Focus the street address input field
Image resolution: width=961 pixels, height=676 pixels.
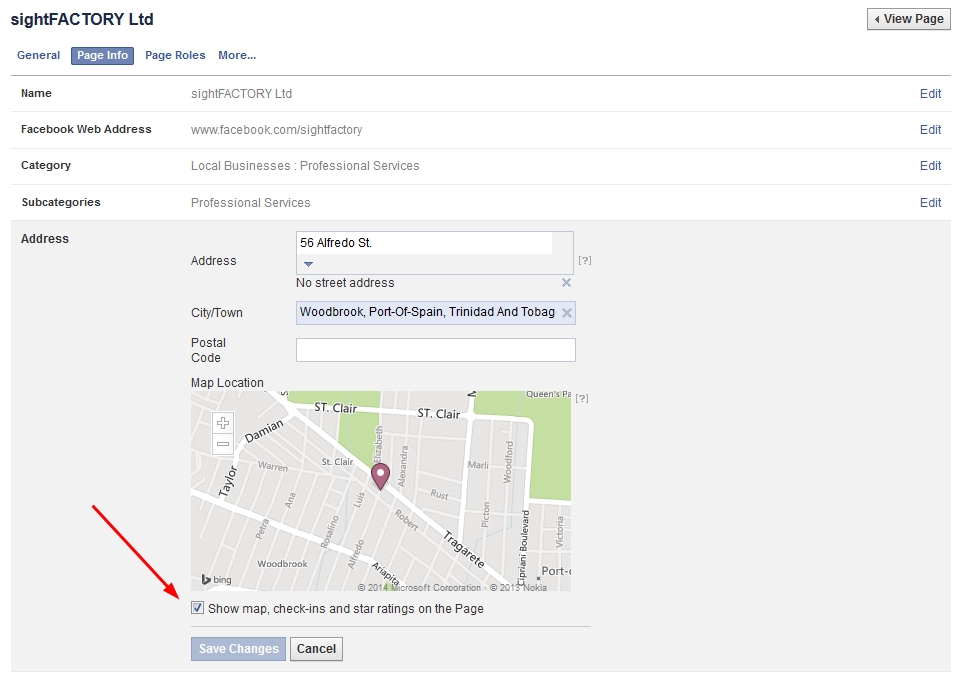425,243
